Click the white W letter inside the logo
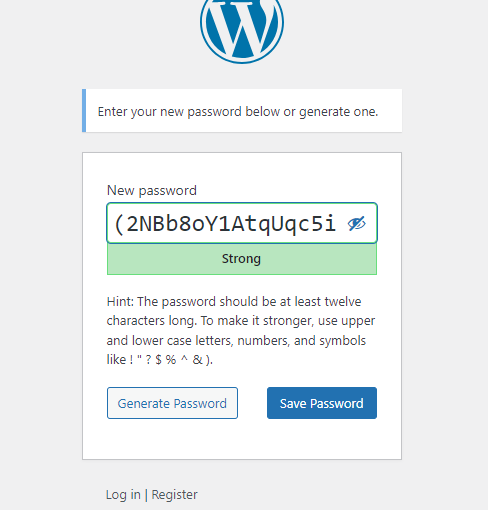The height and width of the screenshot is (510, 488). 242,28
